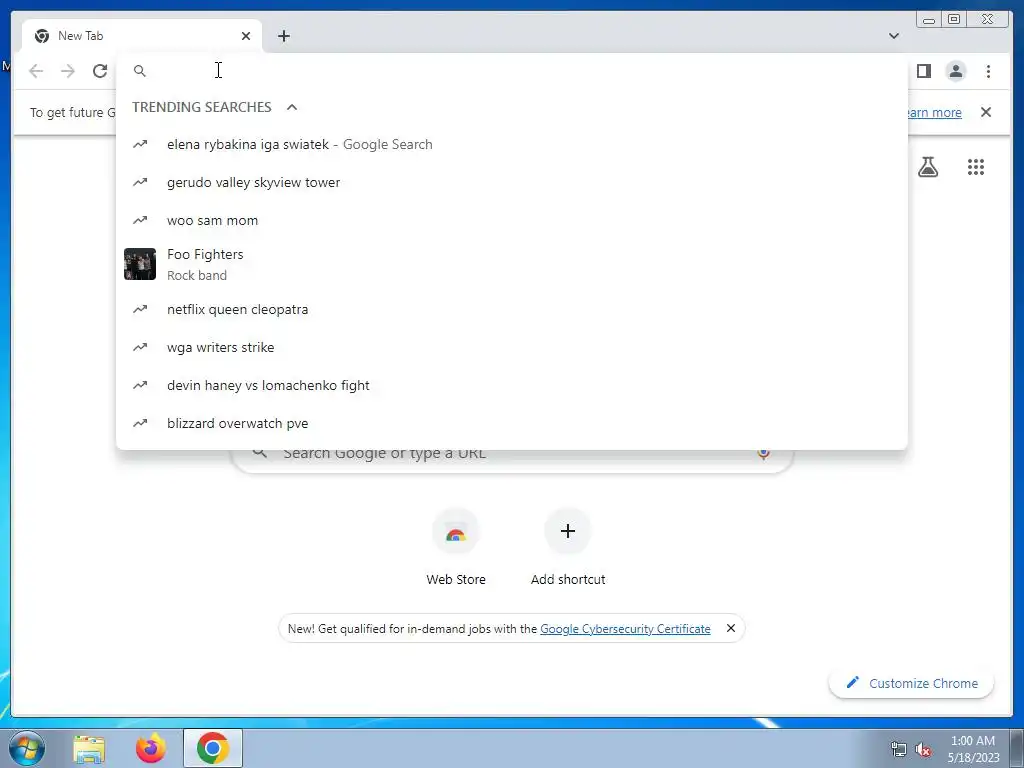Select suggestion gerudo valley skyview tower

click(512, 182)
